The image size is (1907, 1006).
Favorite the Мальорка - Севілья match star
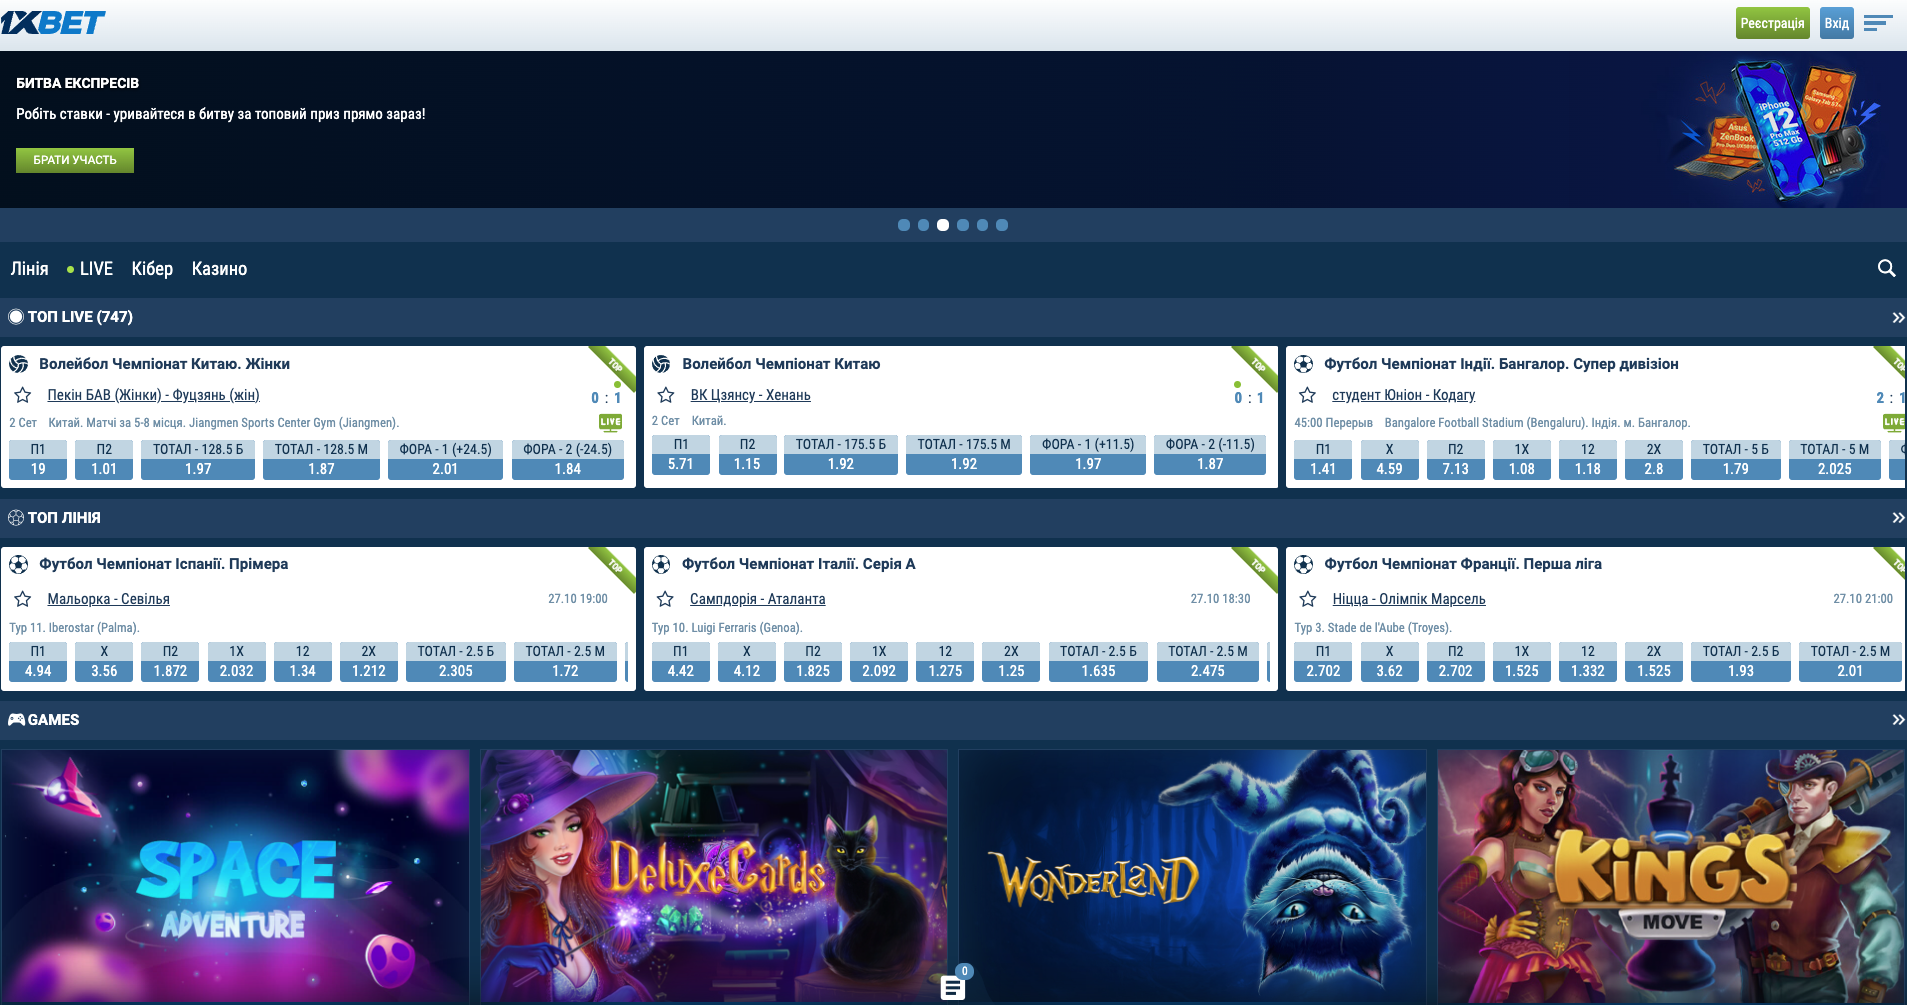(22, 599)
